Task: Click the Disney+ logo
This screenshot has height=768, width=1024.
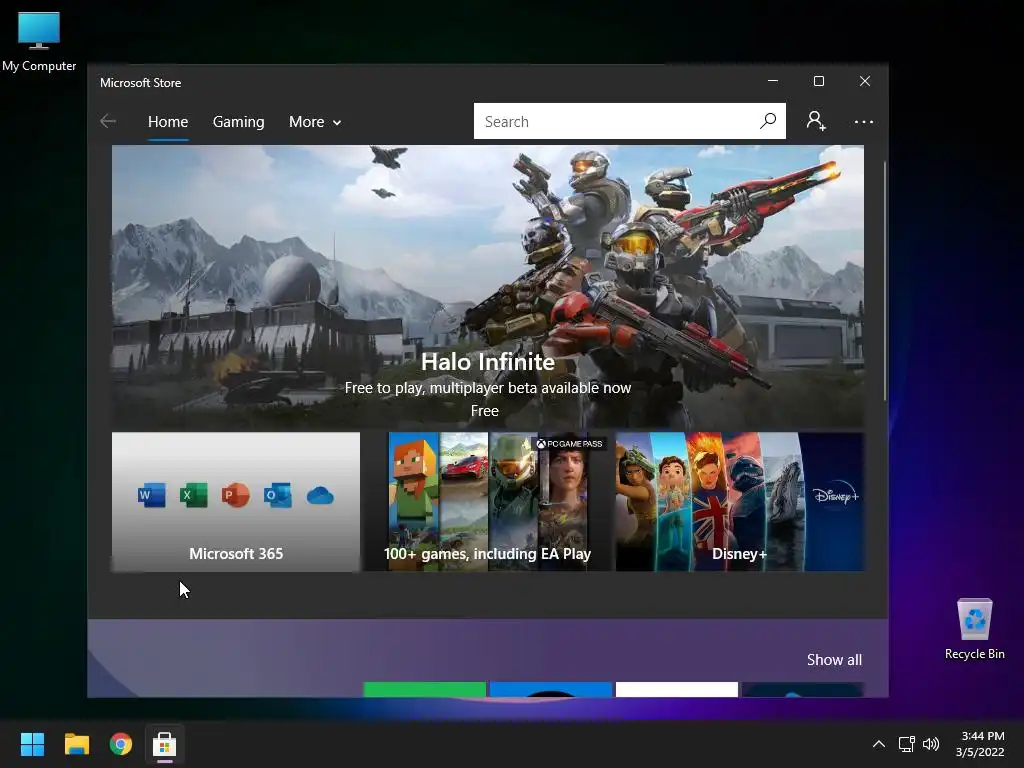Action: (836, 494)
